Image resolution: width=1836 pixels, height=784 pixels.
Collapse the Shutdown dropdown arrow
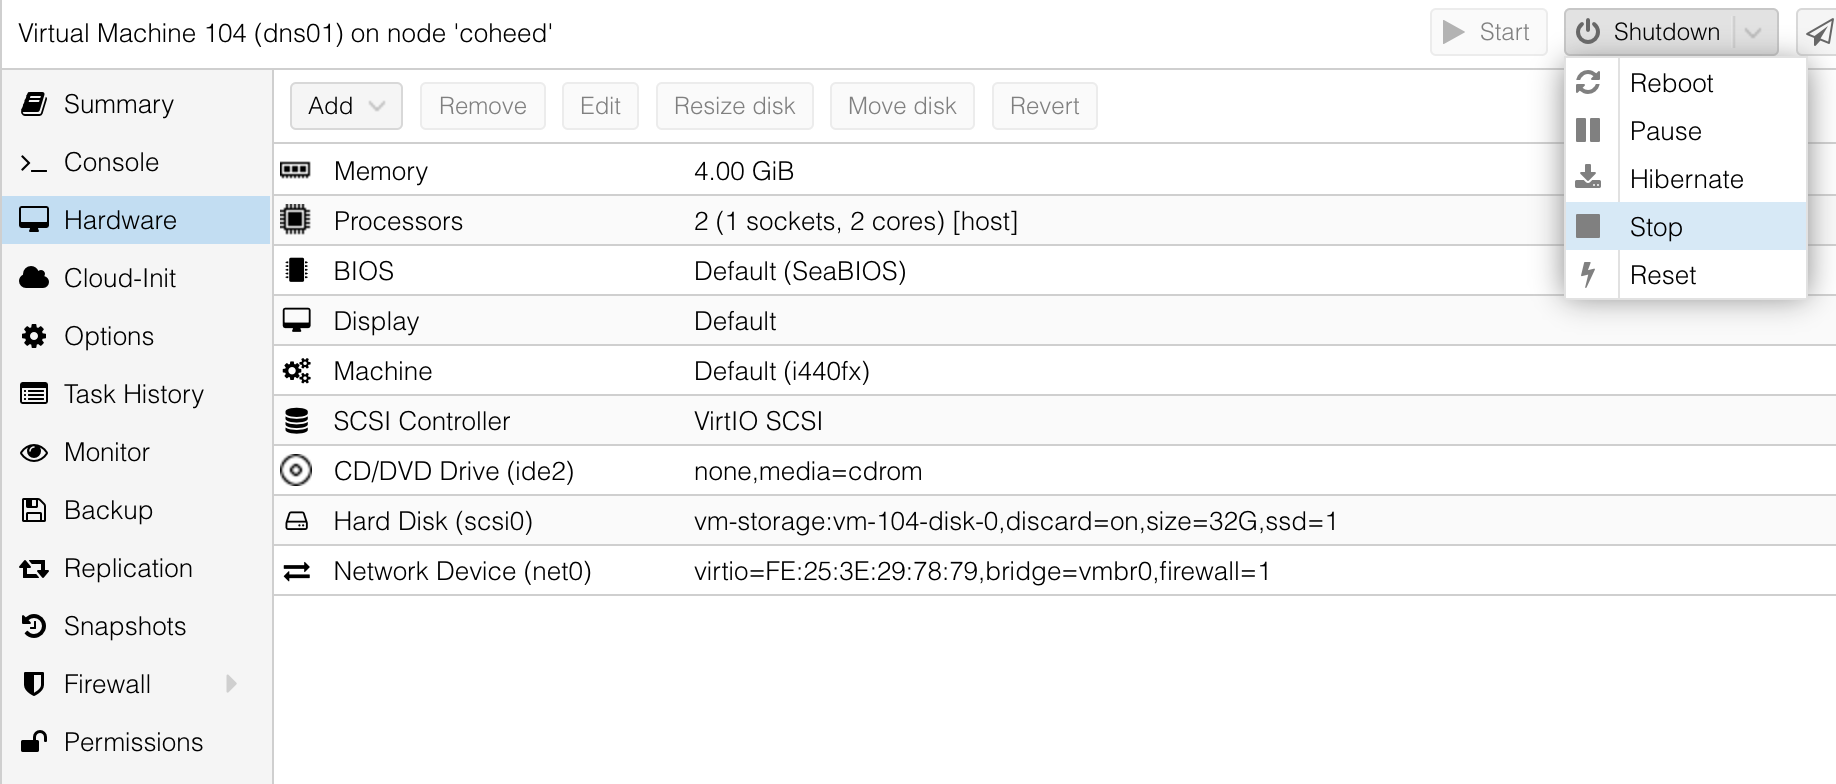pyautogui.click(x=1753, y=33)
